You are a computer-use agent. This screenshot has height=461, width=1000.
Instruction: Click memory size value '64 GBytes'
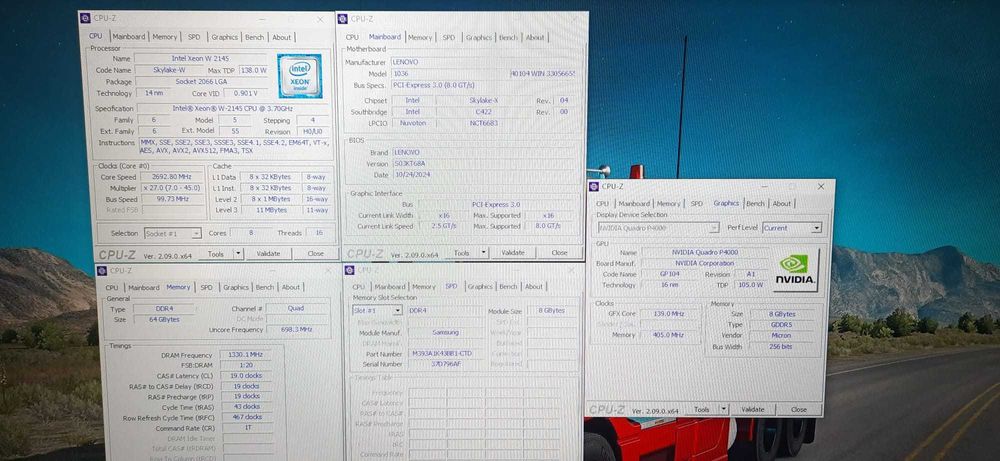tap(165, 319)
